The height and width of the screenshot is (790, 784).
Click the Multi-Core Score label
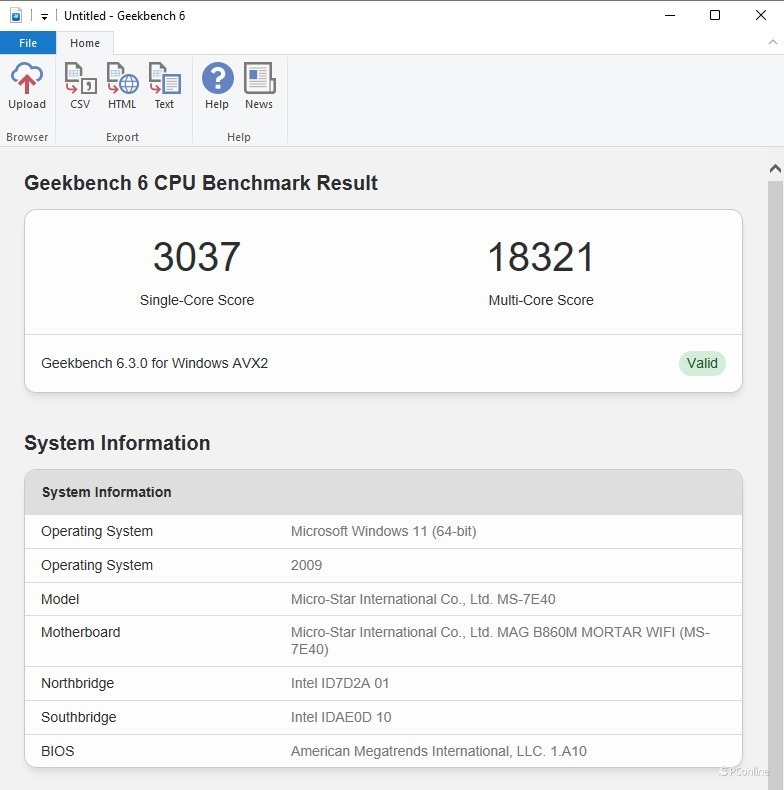click(541, 300)
